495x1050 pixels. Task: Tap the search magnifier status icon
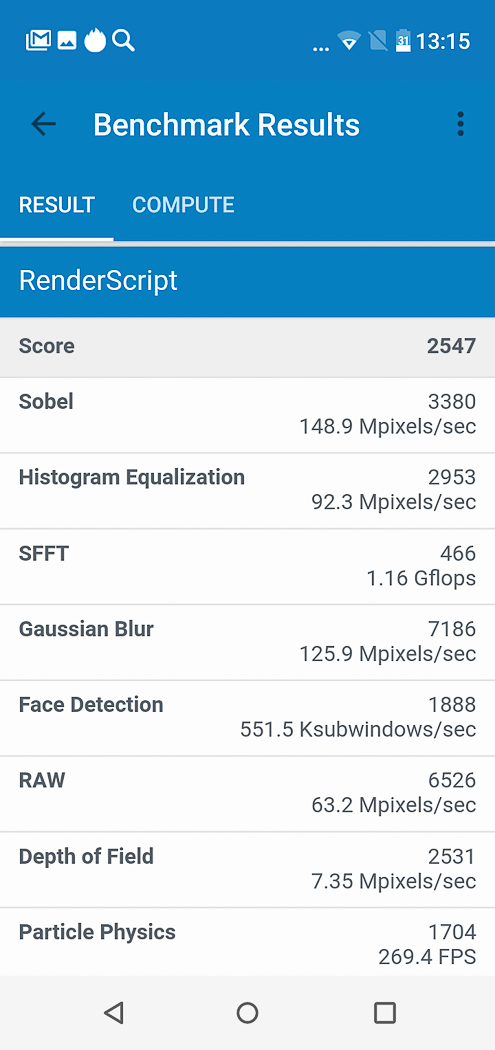click(x=123, y=41)
